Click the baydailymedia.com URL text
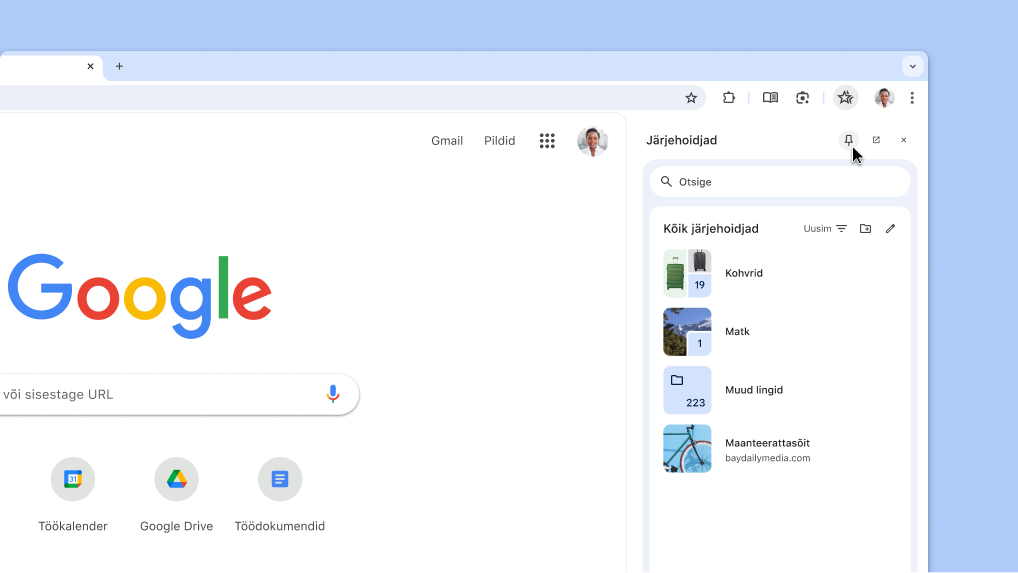The height and width of the screenshot is (573, 1018). pyautogui.click(x=767, y=458)
